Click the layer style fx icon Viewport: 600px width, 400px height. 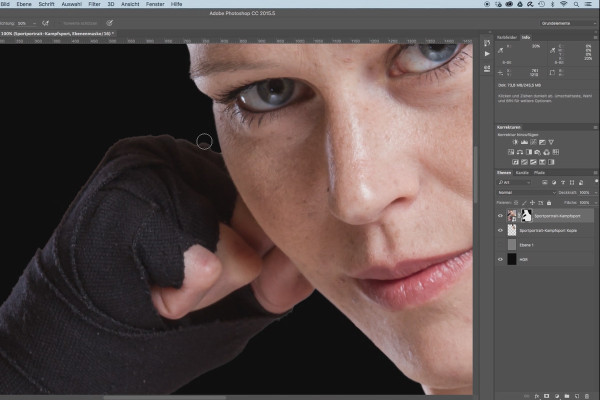coord(537,396)
